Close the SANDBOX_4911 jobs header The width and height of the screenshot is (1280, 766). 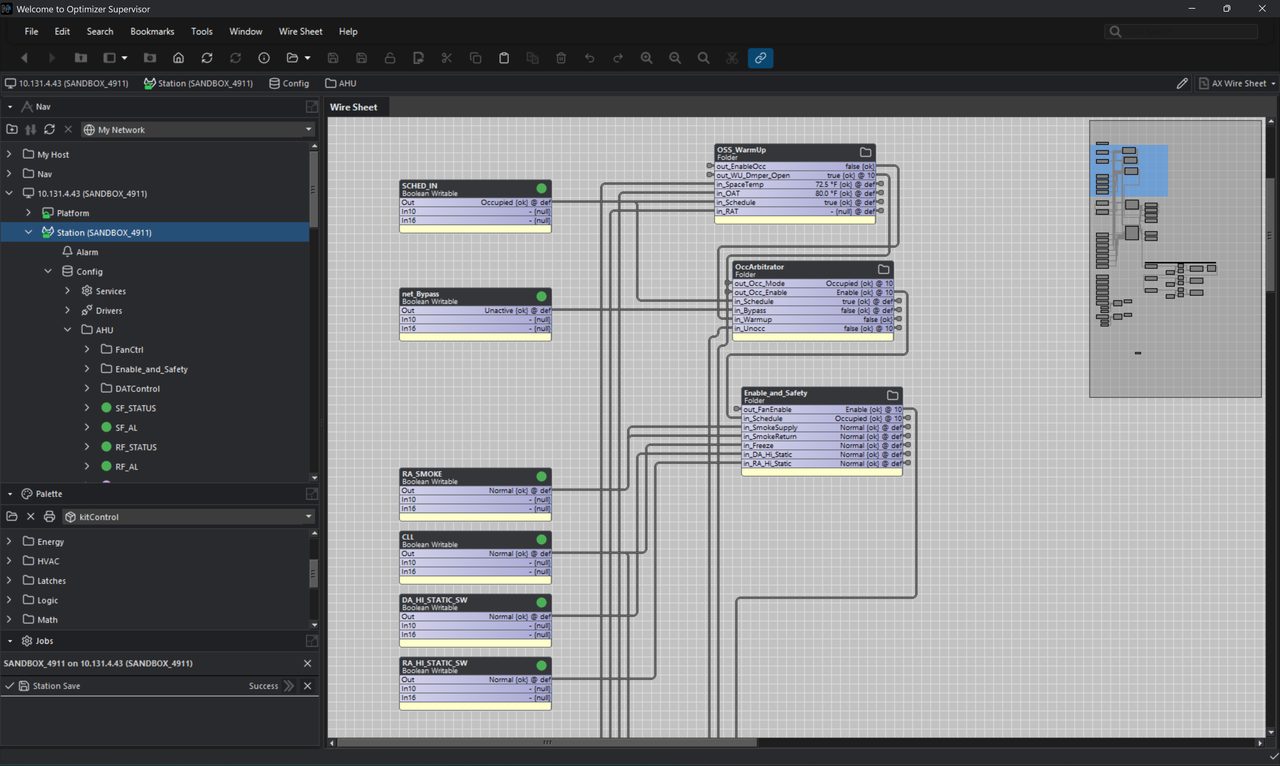pos(307,663)
